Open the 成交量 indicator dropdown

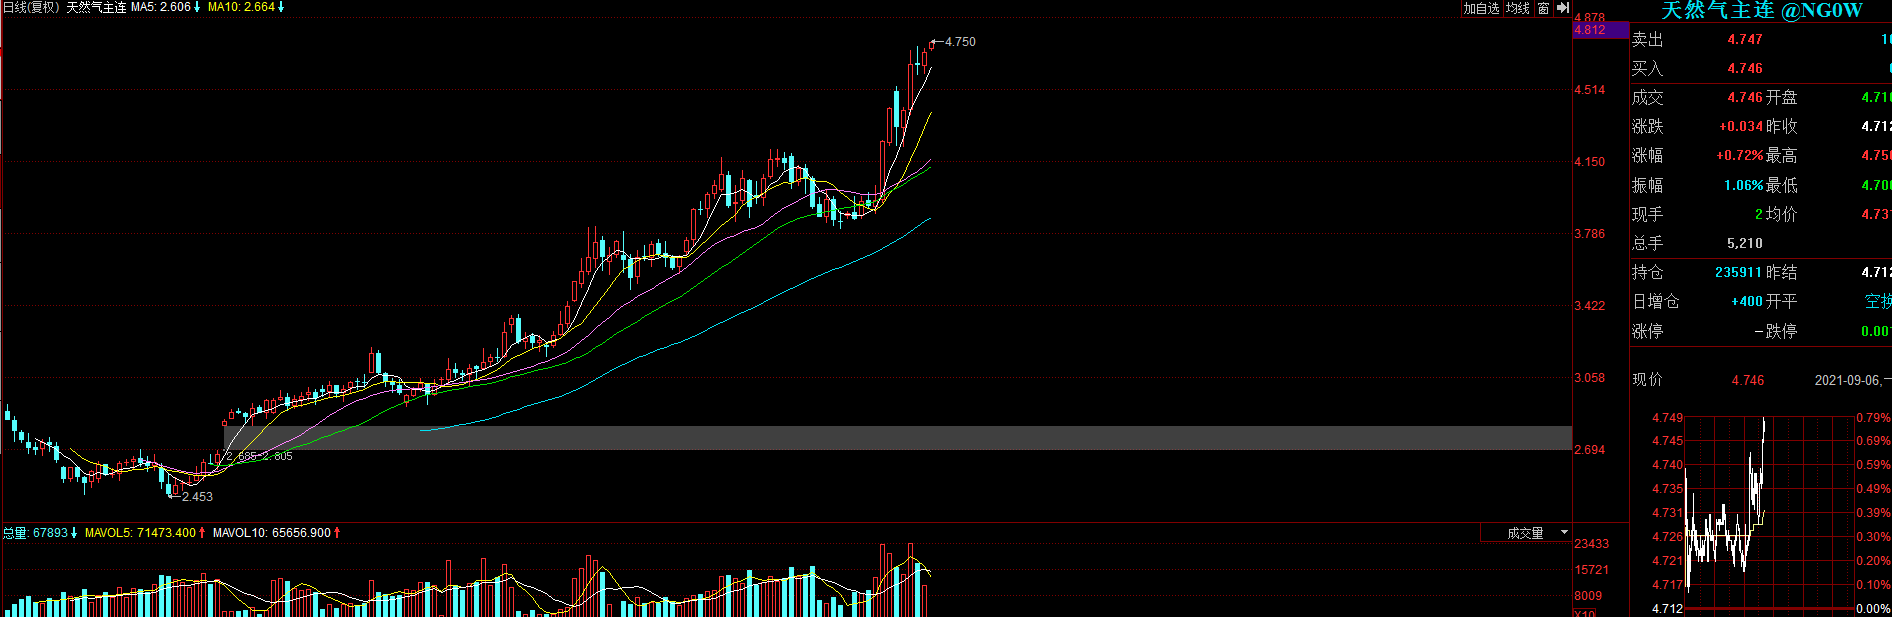pyautogui.click(x=1526, y=533)
